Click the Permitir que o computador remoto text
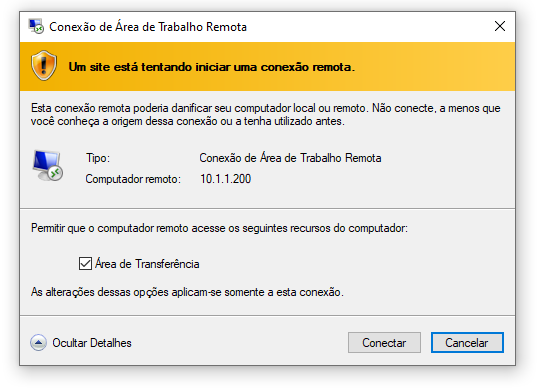This screenshot has width=547, height=390. (x=219, y=228)
